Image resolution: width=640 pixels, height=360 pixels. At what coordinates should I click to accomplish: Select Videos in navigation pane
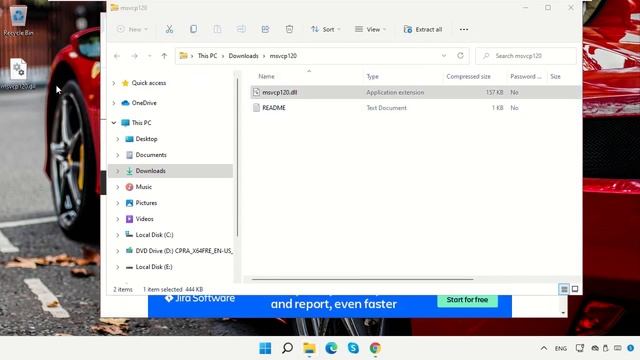[x=144, y=219]
